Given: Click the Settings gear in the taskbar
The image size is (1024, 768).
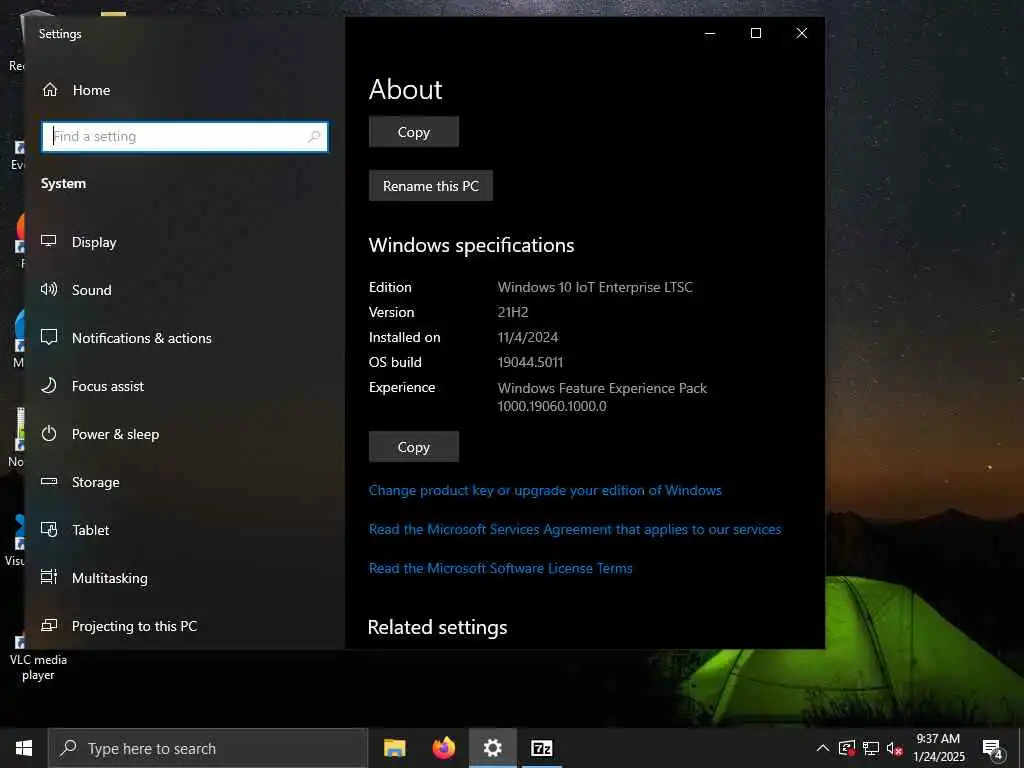Looking at the screenshot, I should (493, 748).
